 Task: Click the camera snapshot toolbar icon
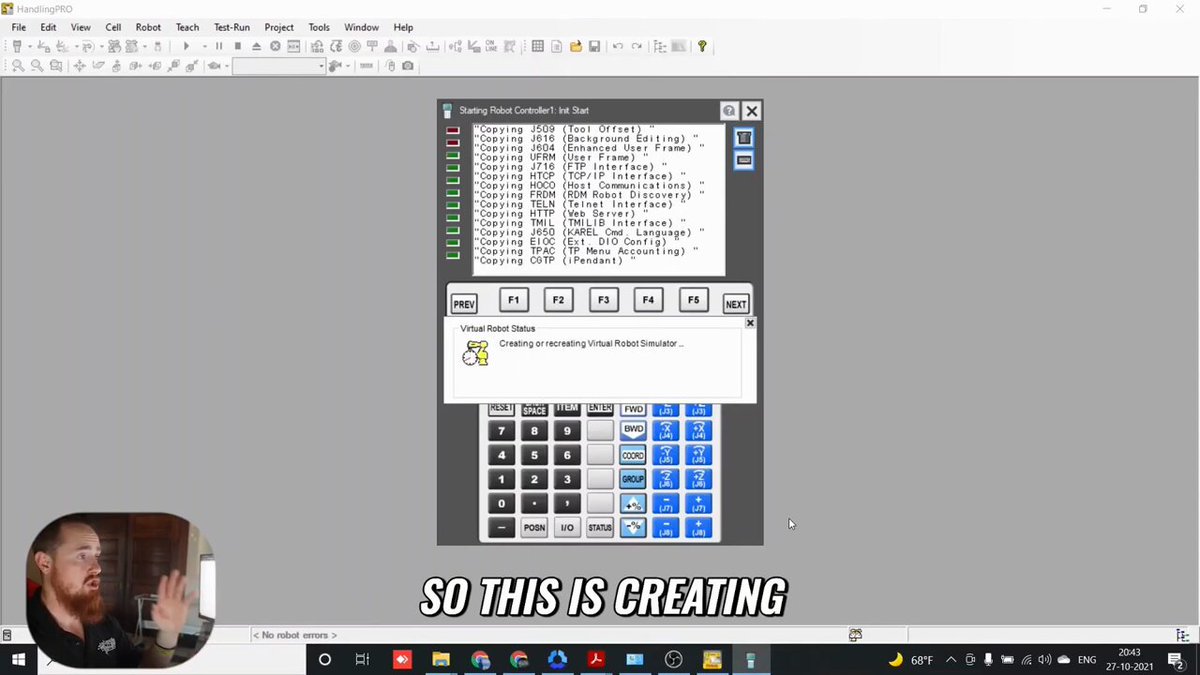point(407,66)
